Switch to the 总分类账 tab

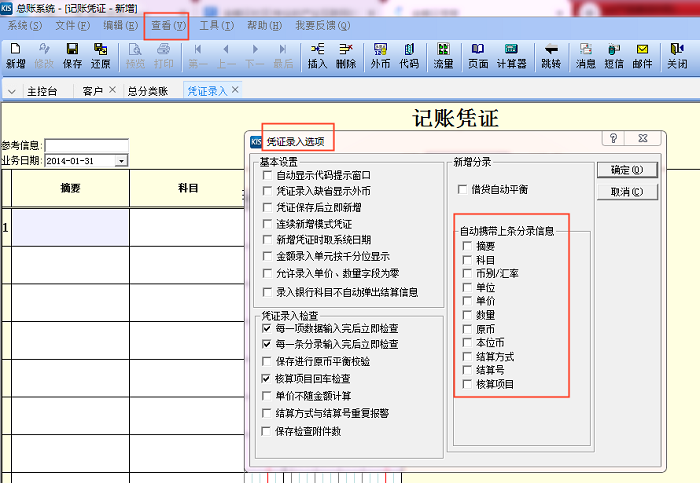(147, 91)
